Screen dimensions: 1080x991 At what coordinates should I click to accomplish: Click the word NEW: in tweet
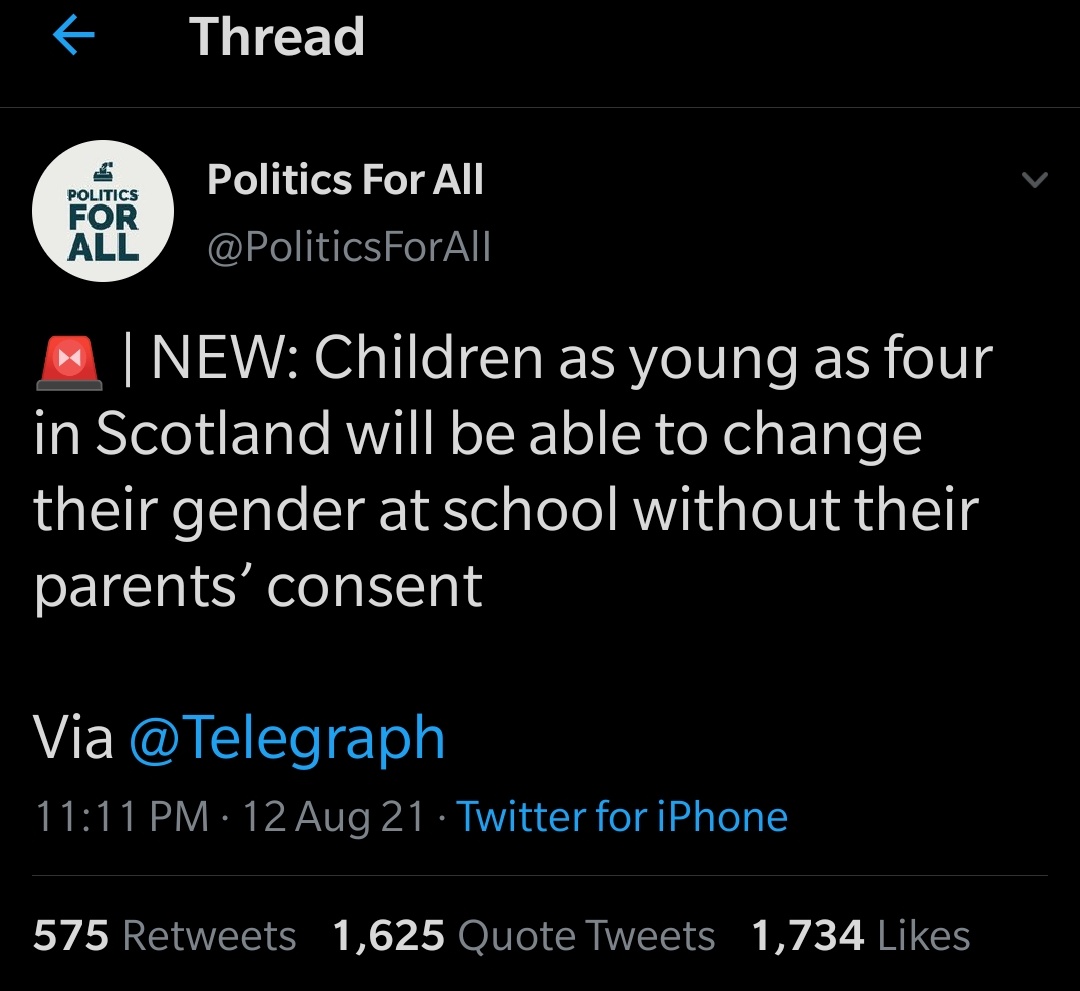pos(222,360)
